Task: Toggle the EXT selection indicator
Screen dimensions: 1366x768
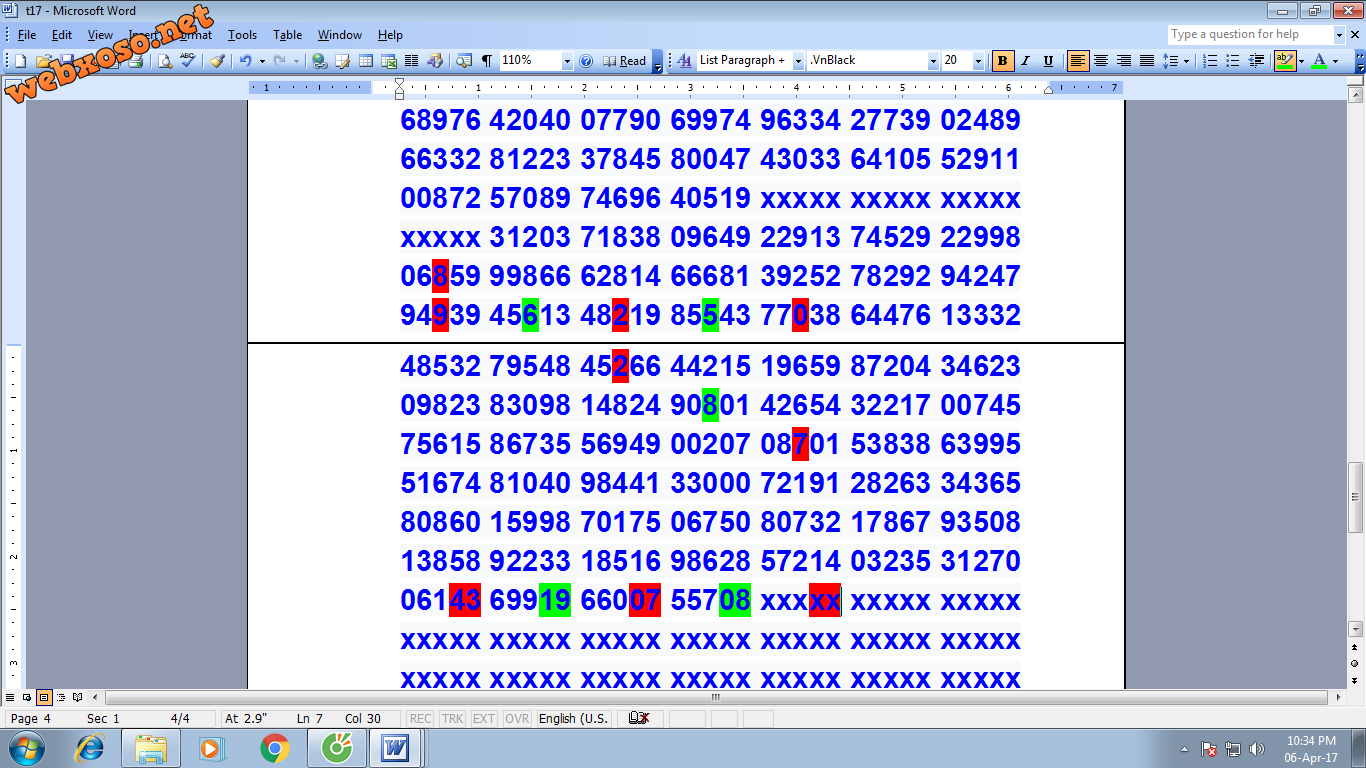Action: pyautogui.click(x=484, y=718)
